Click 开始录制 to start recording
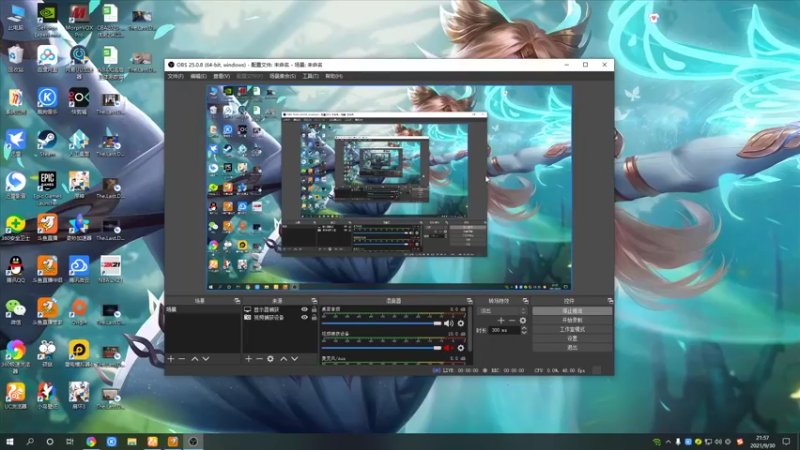Image resolution: width=800 pixels, height=450 pixels. click(x=572, y=320)
